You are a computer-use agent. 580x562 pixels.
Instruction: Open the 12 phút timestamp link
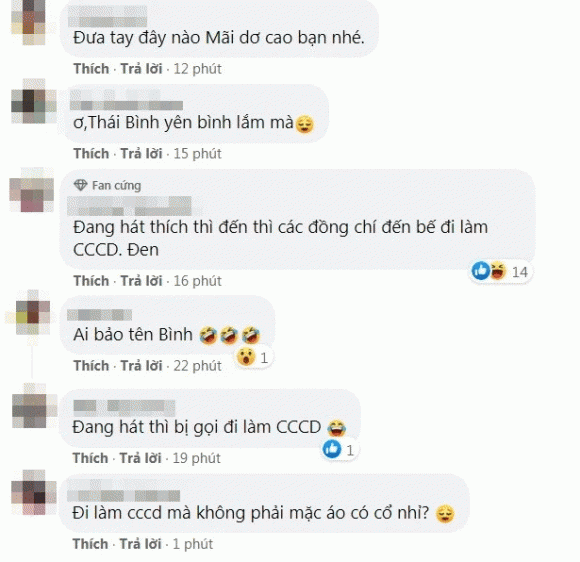point(197,69)
